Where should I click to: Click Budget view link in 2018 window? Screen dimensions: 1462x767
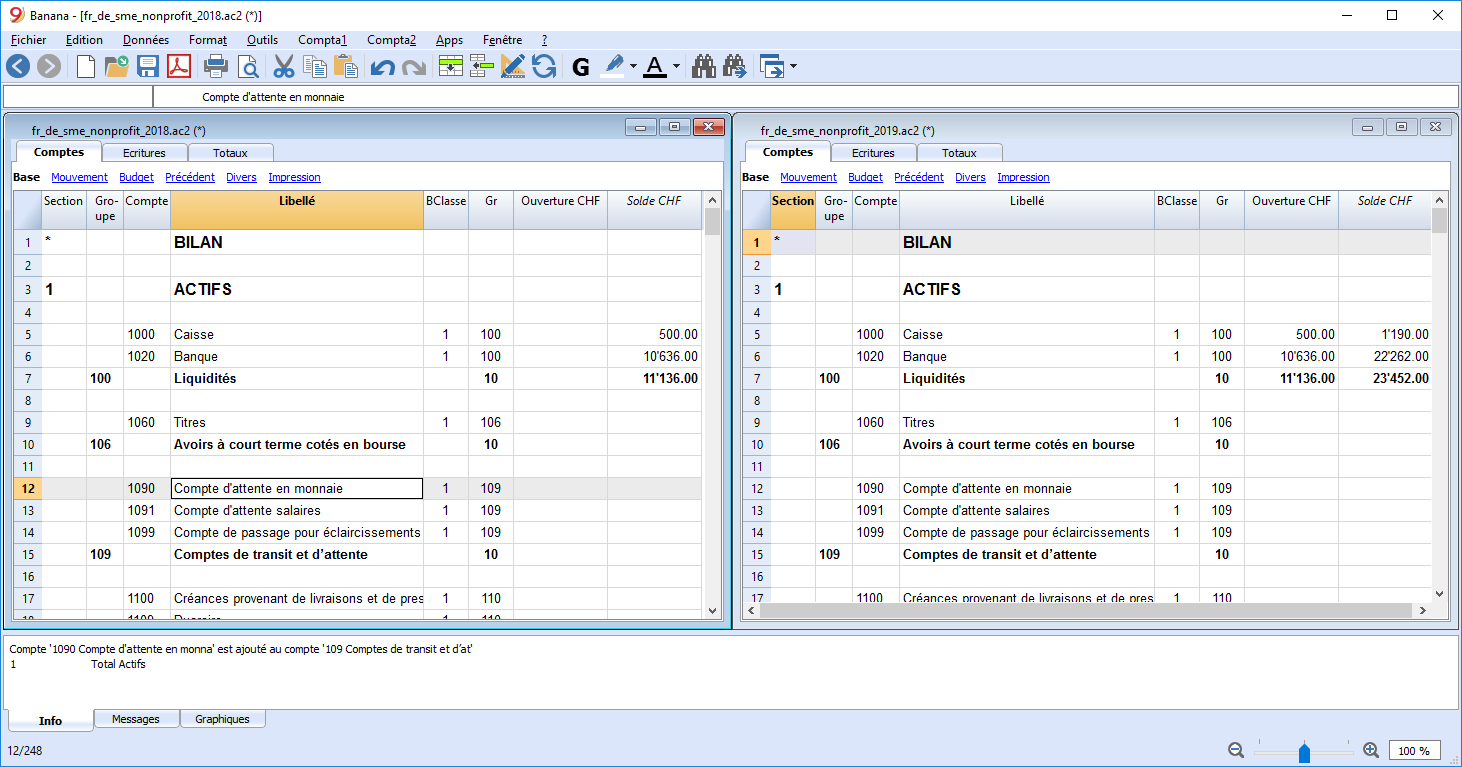pyautogui.click(x=136, y=177)
